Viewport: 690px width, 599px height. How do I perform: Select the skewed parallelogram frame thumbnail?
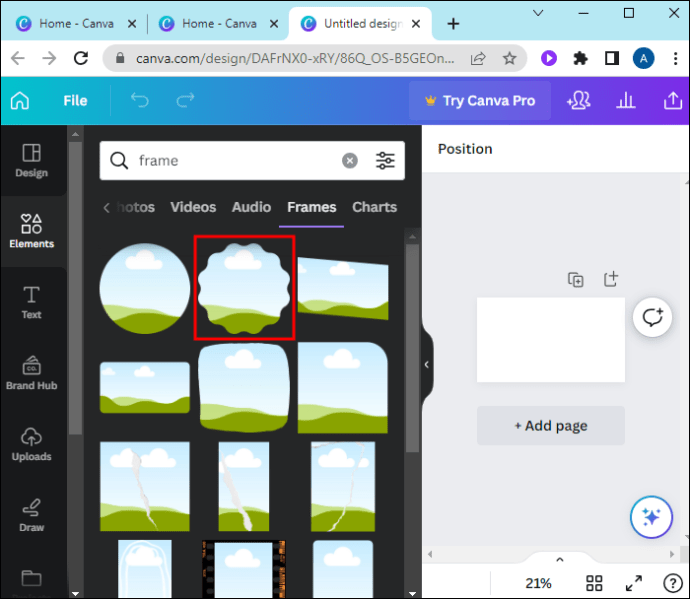343,288
